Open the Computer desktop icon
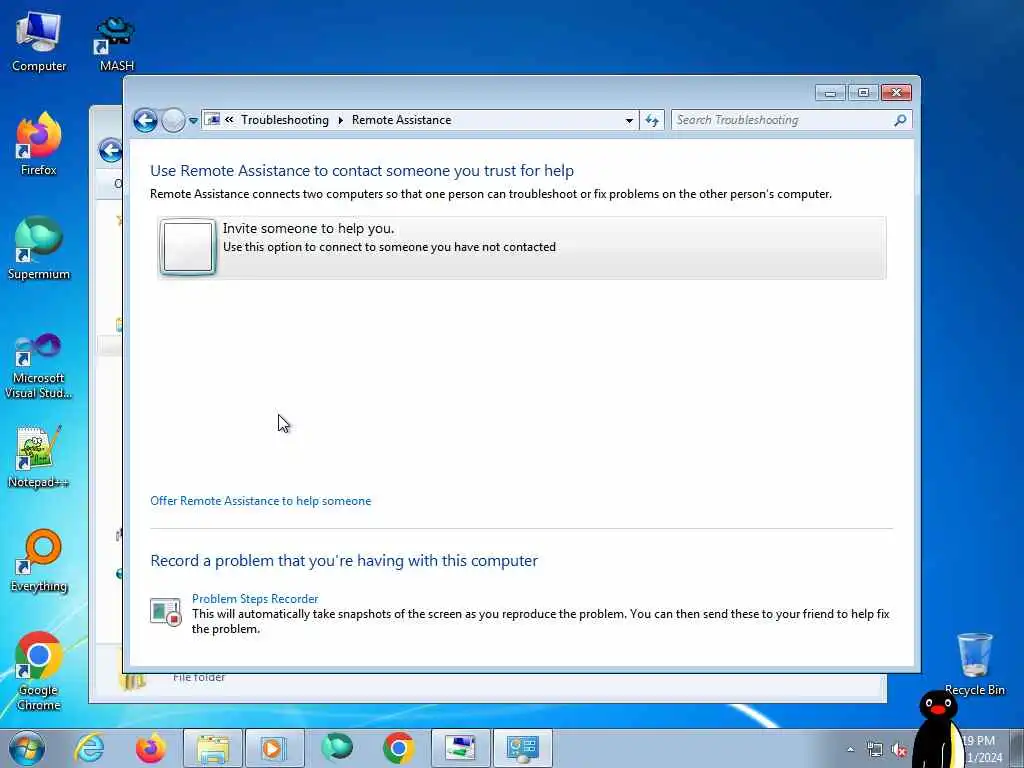Viewport: 1024px width, 768px height. coord(39,41)
